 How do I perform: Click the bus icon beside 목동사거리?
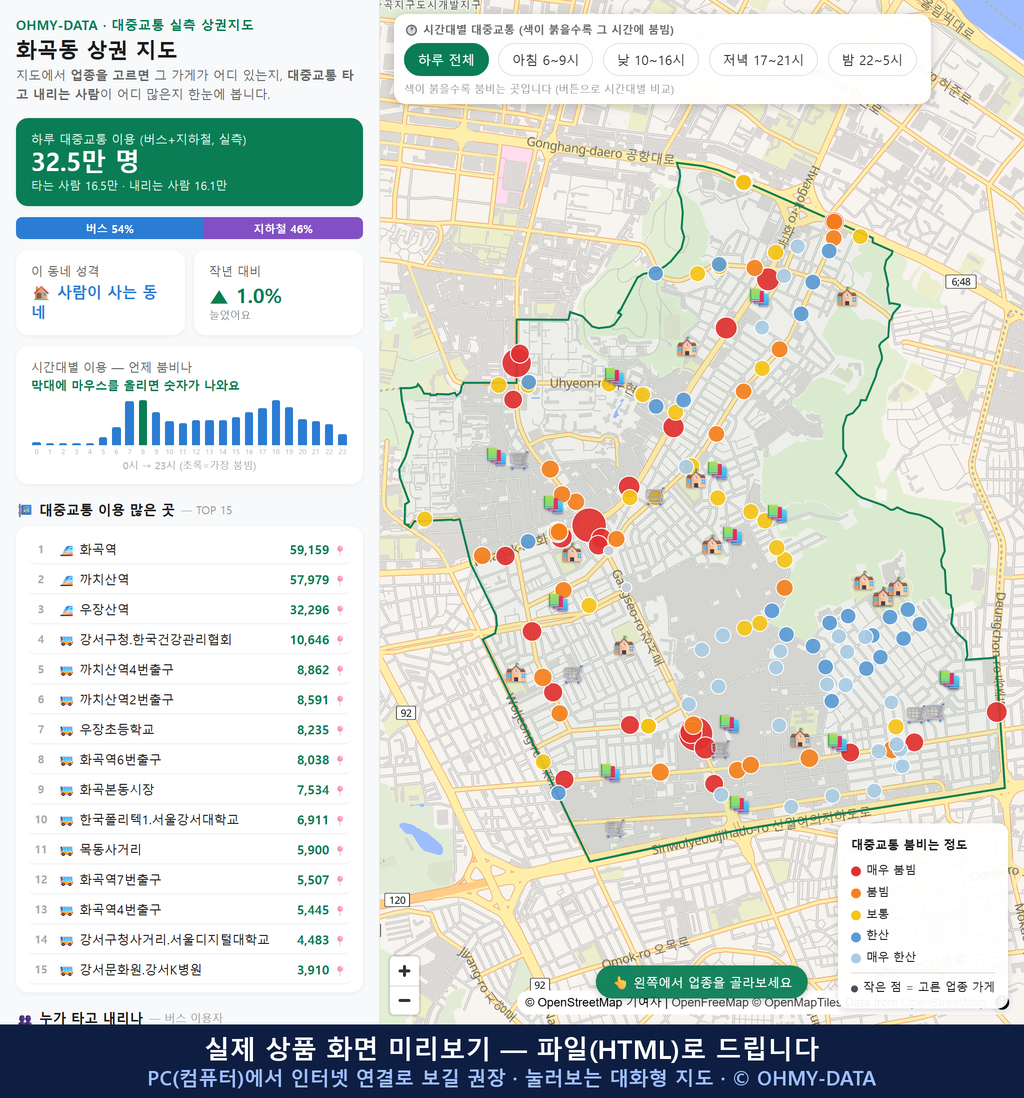[x=67, y=850]
